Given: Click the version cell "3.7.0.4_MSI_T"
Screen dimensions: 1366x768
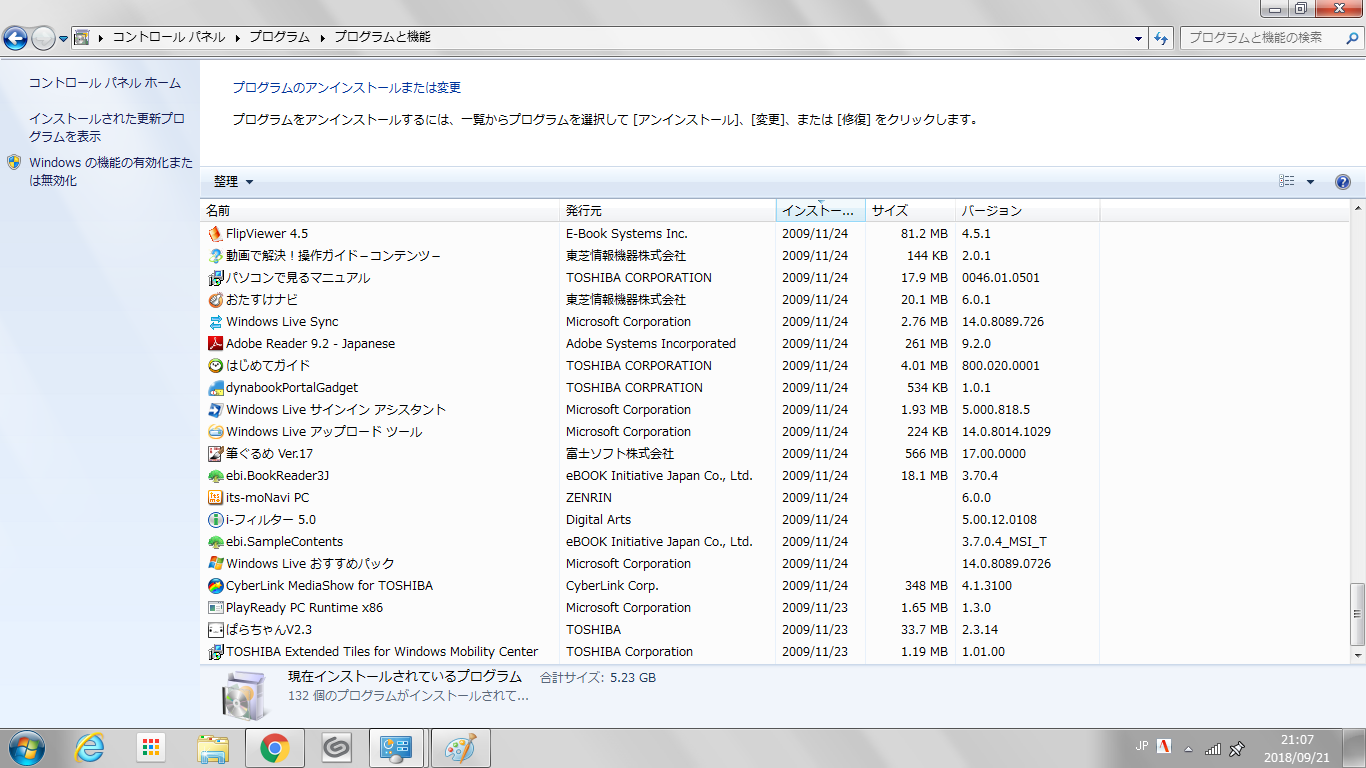Looking at the screenshot, I should click(1004, 542).
